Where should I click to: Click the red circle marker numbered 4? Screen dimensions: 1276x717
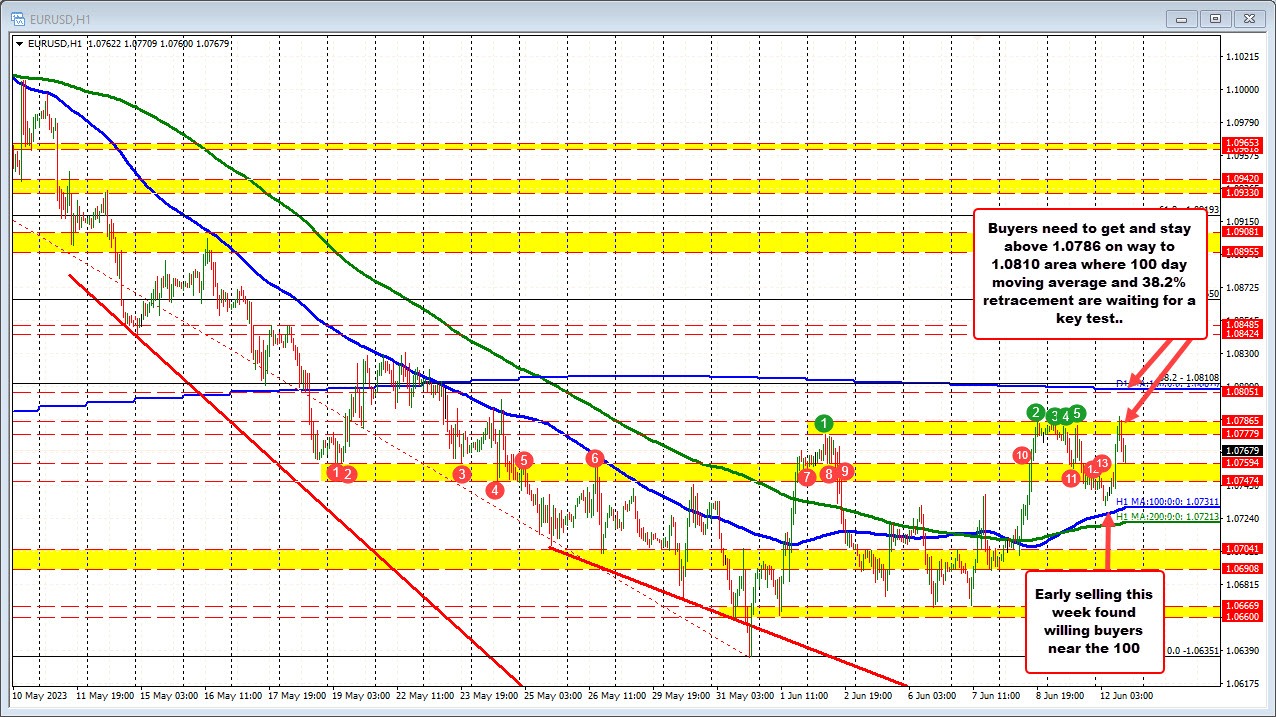(495, 489)
